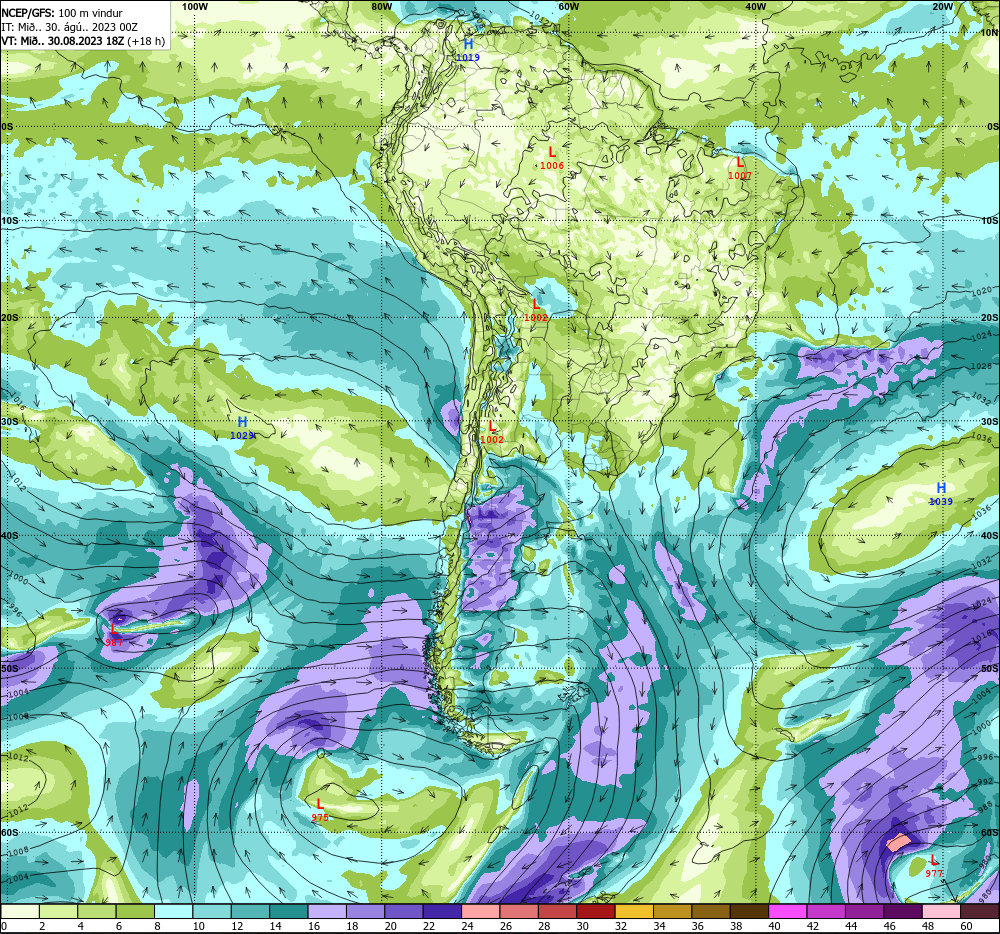The width and height of the screenshot is (1000, 934).
Task: Select the lavender legend swatch between 16 and 18
Action: point(327,911)
